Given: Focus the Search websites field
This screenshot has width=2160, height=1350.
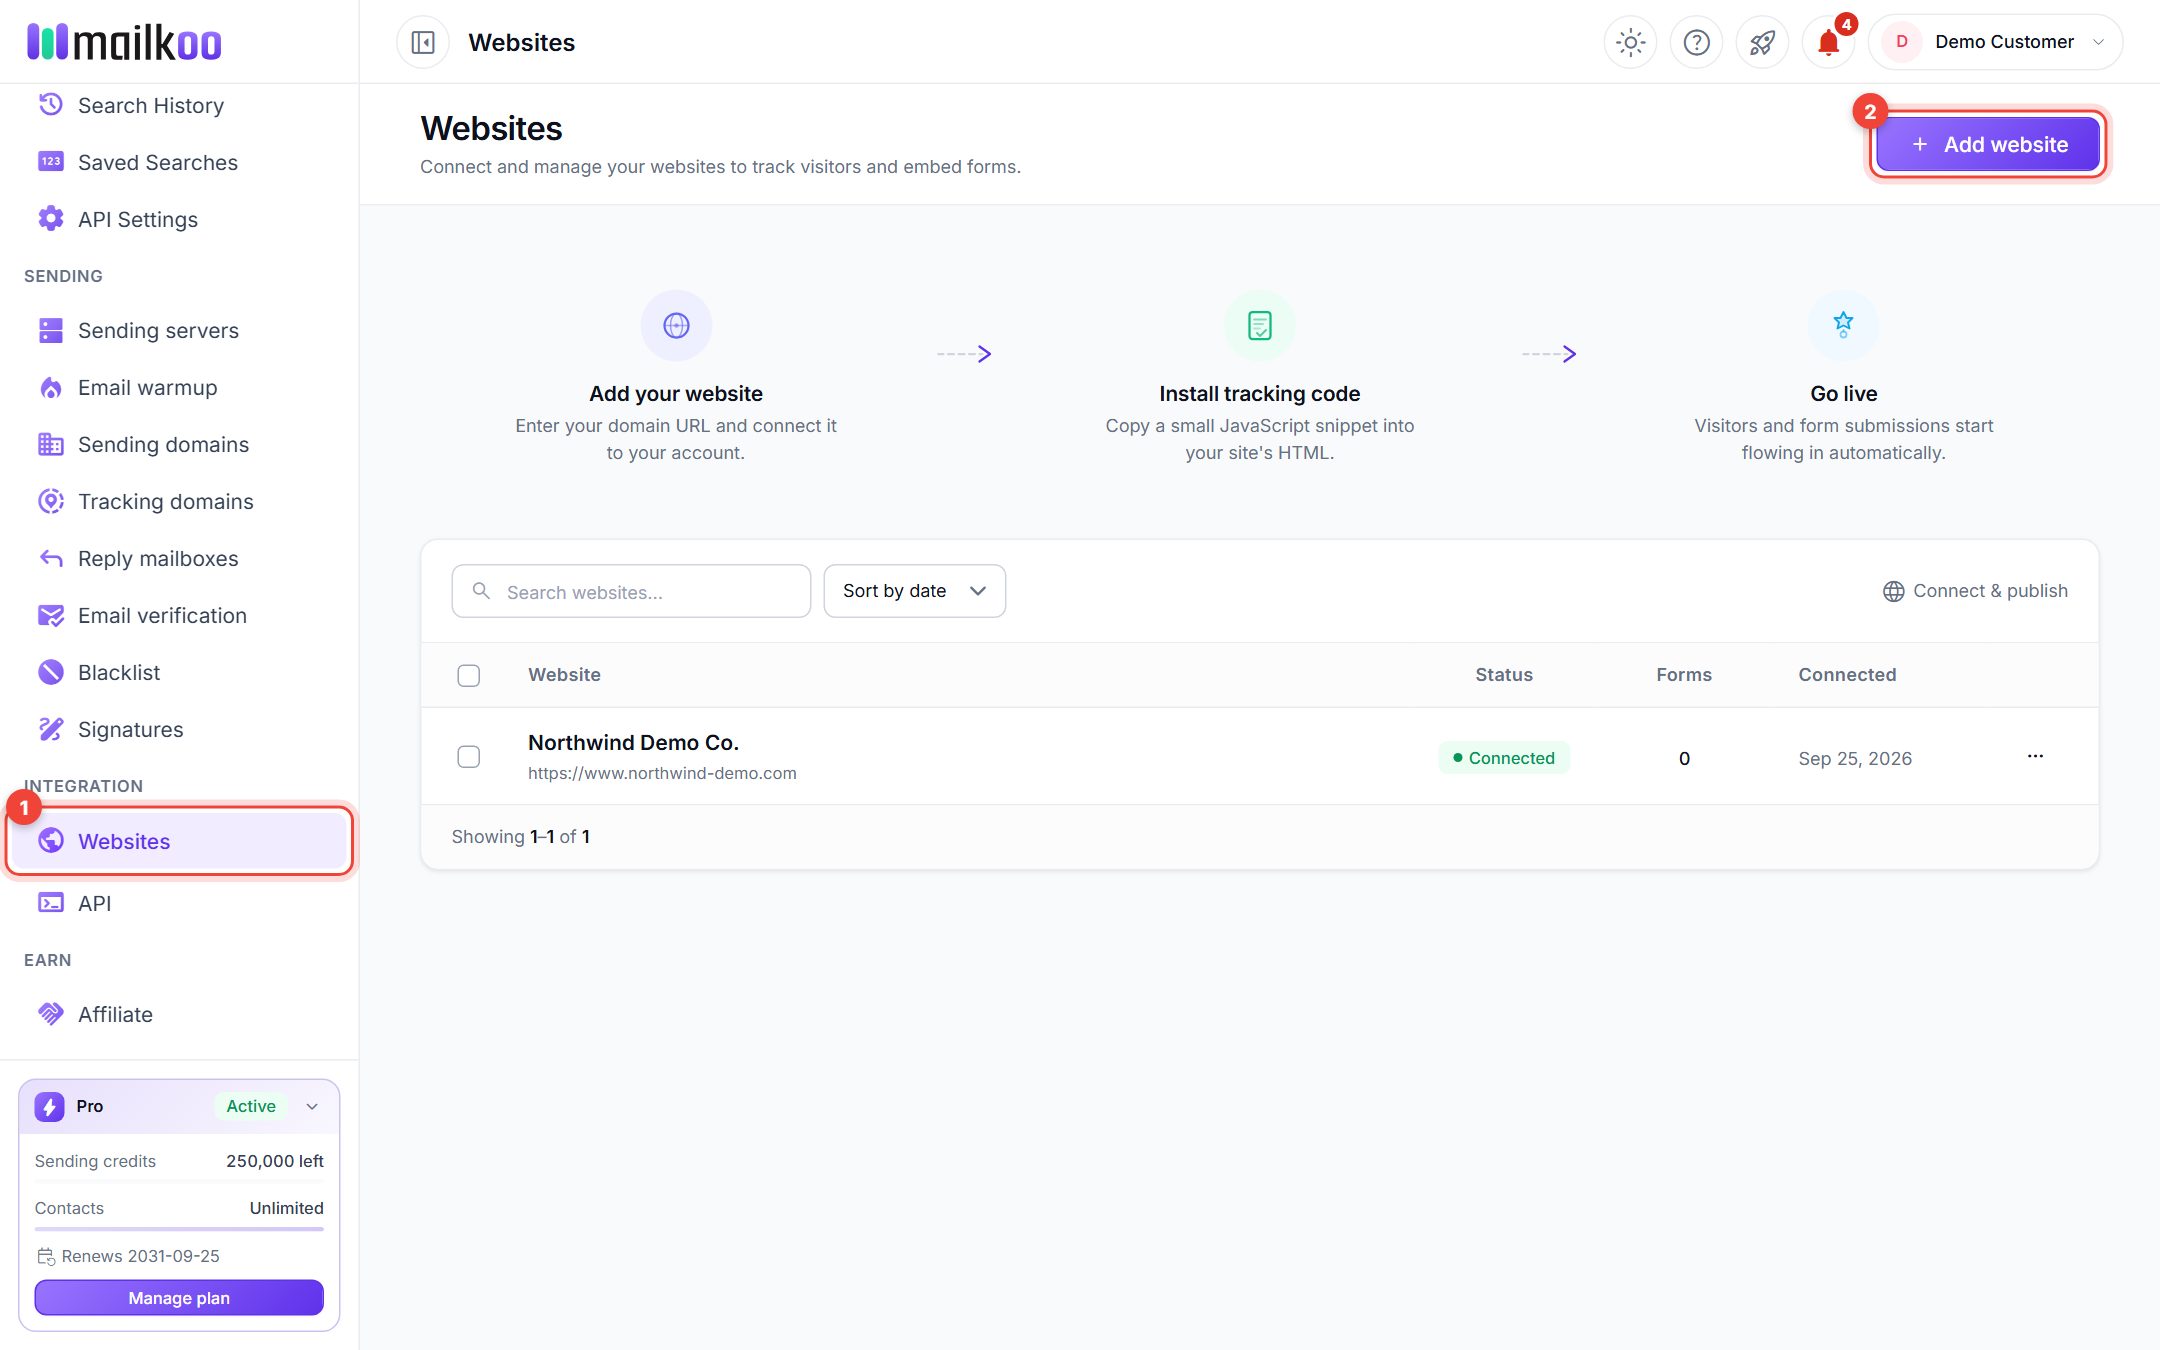Looking at the screenshot, I should pyautogui.click(x=631, y=591).
